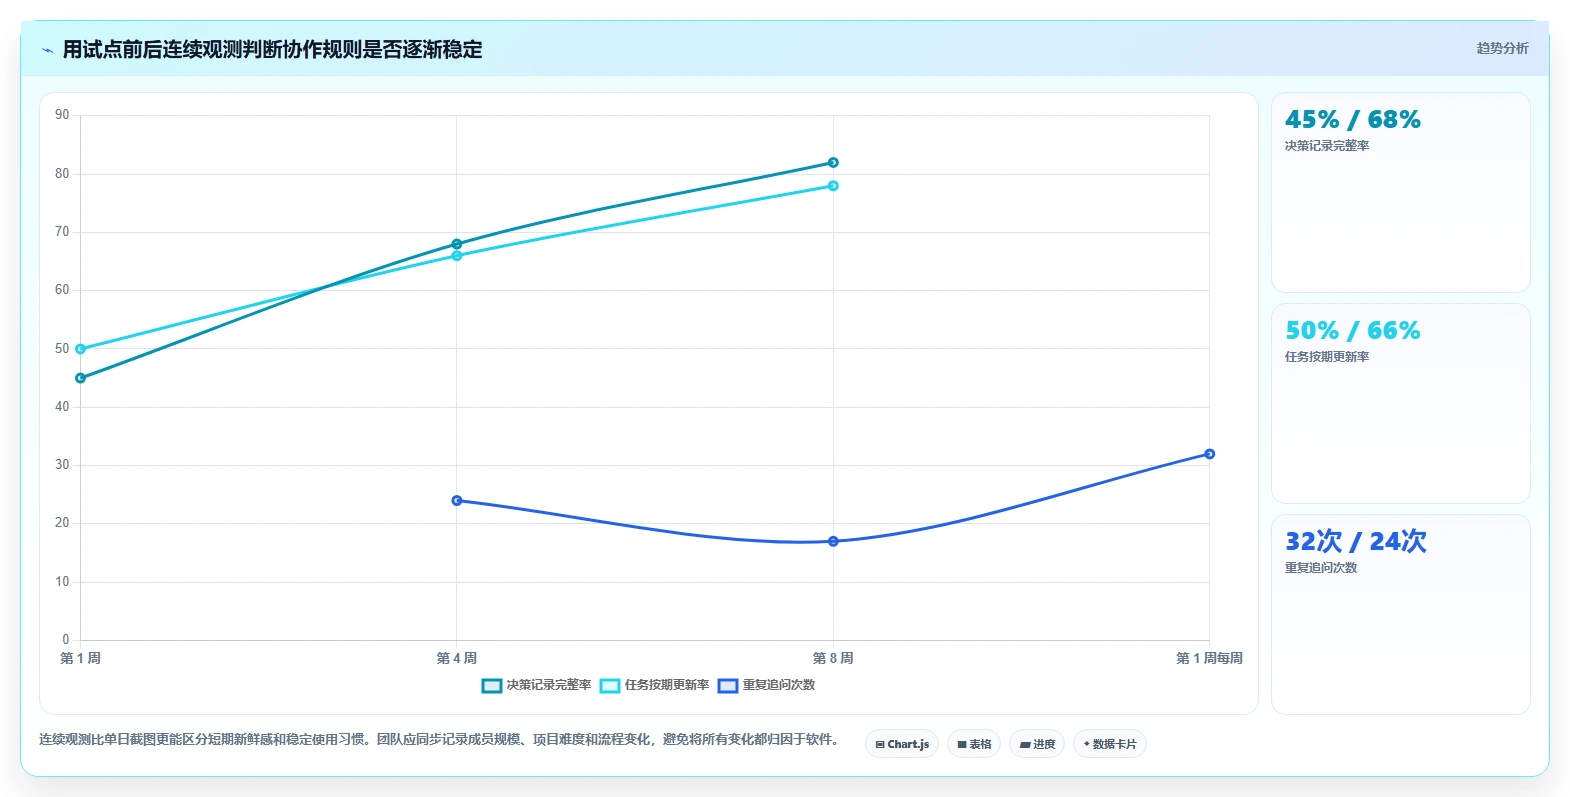Viewport: 1570px width, 797px height.
Task: Click the trend icon beside the title
Action: tap(47, 50)
